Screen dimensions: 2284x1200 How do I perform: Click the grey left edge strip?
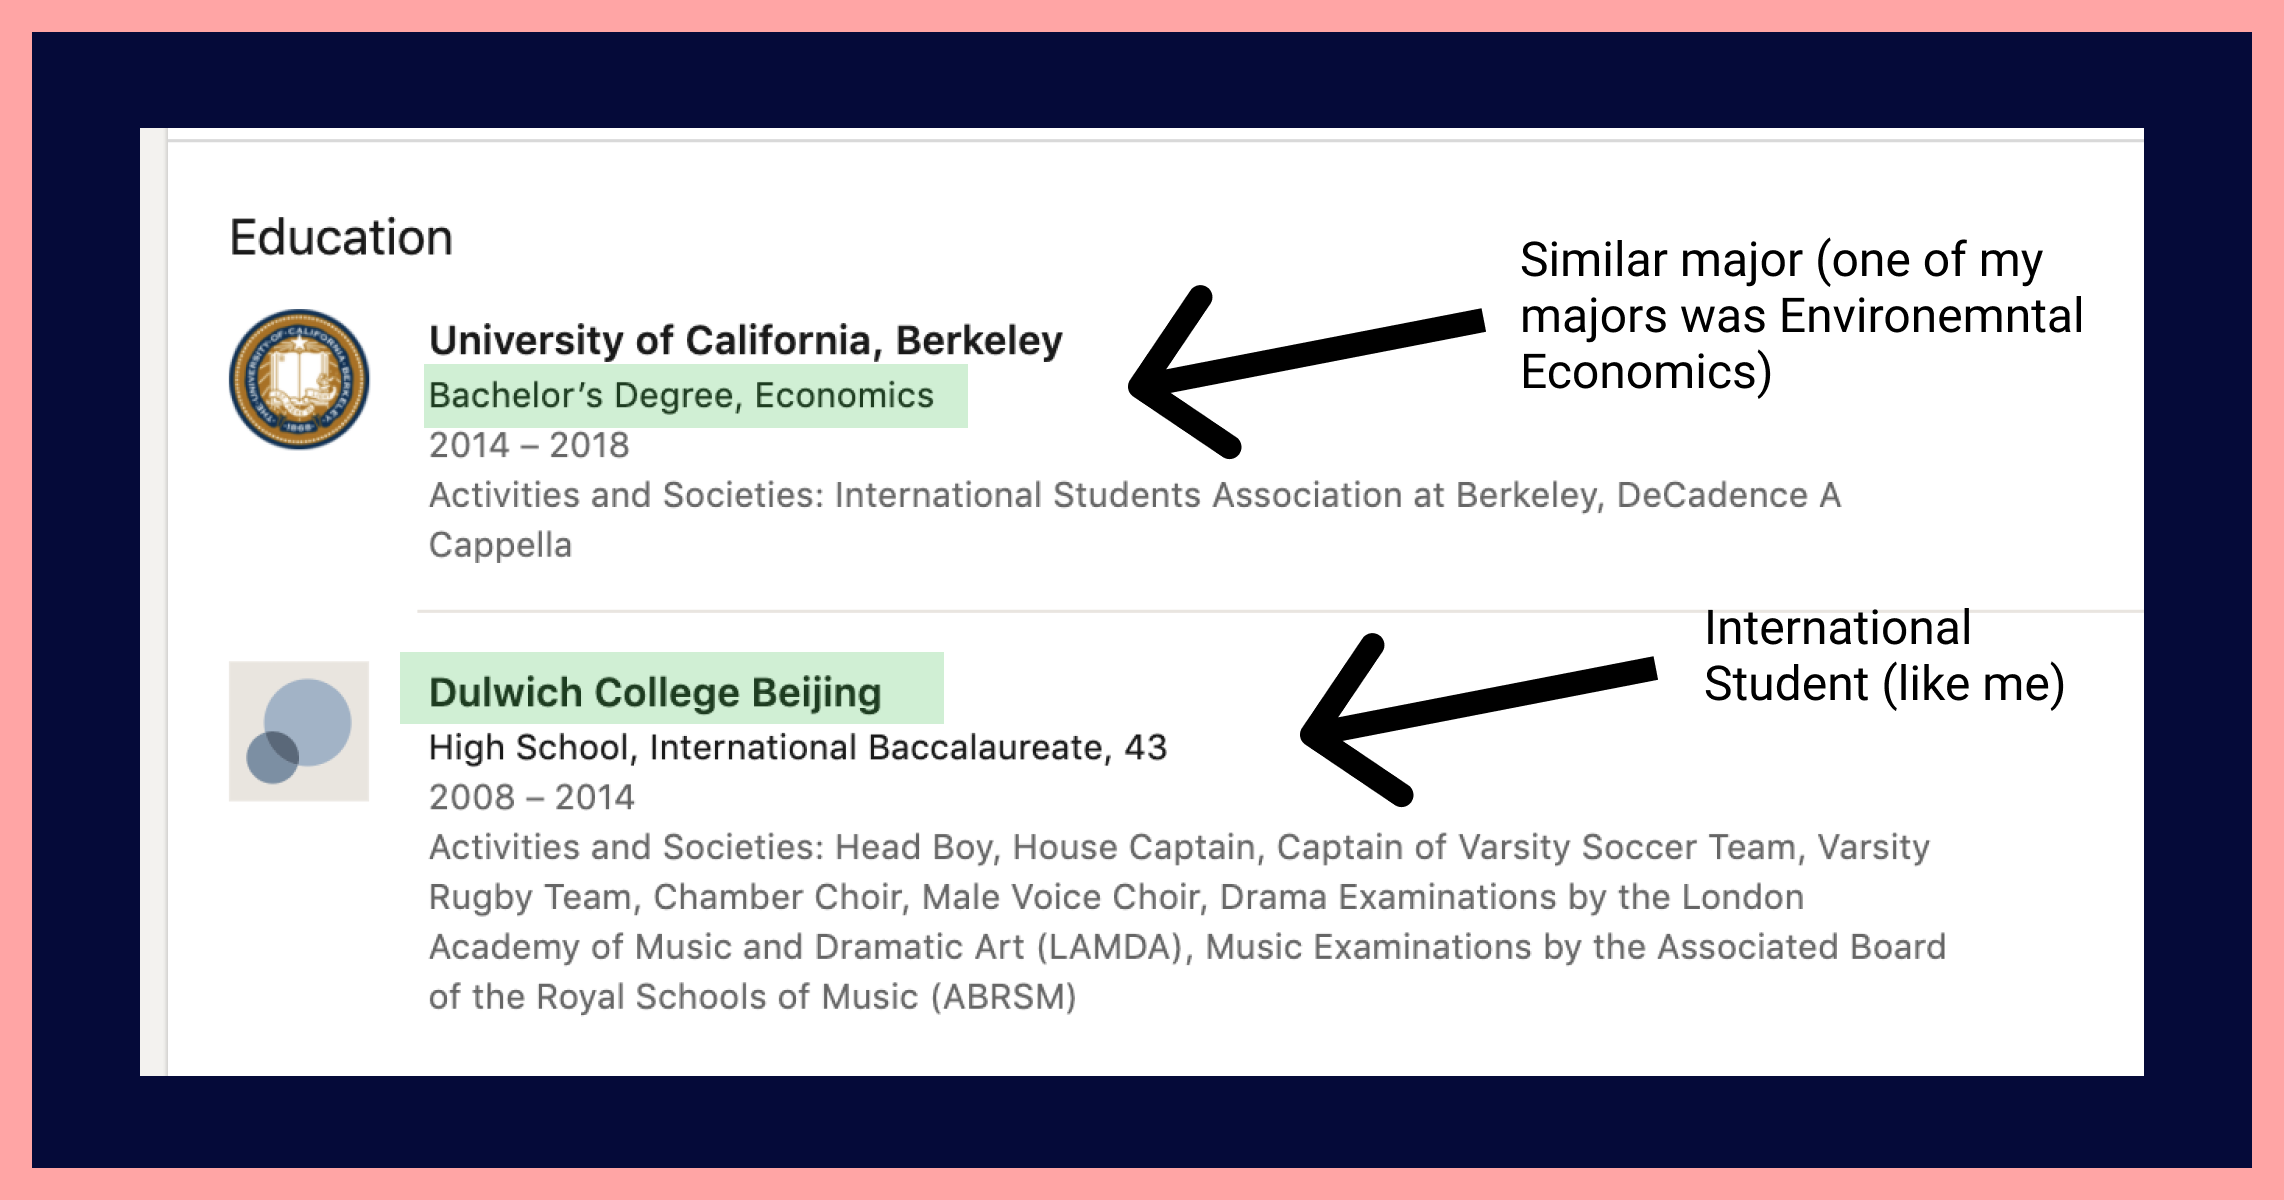153,600
